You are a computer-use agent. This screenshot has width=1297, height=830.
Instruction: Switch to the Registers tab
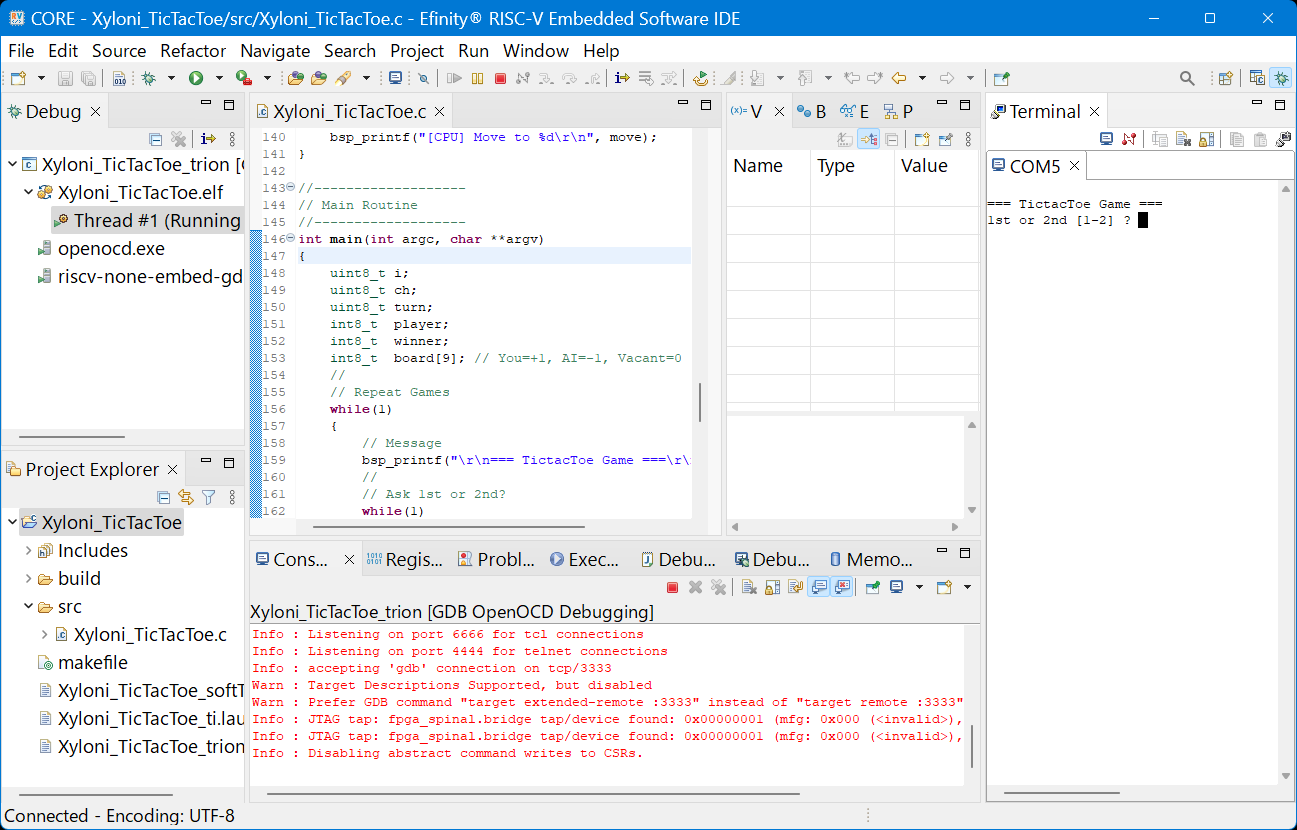(x=405, y=560)
